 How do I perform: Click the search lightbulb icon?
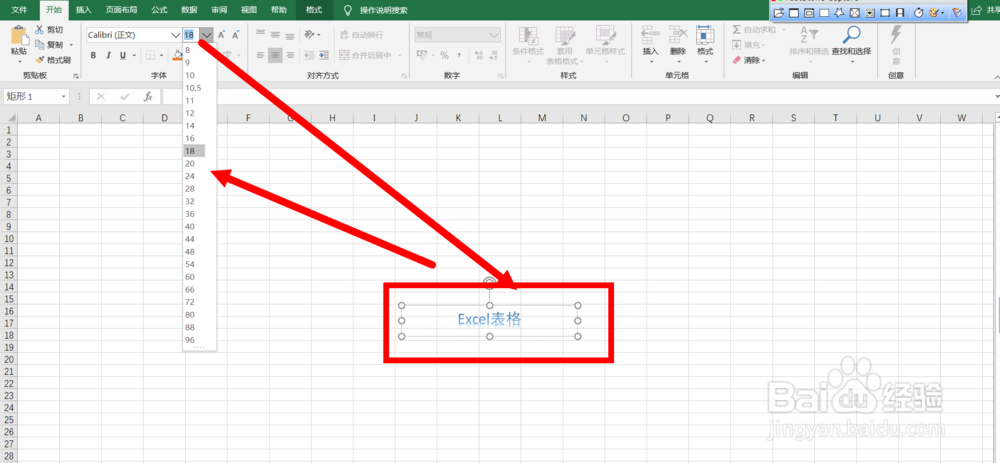pos(348,10)
